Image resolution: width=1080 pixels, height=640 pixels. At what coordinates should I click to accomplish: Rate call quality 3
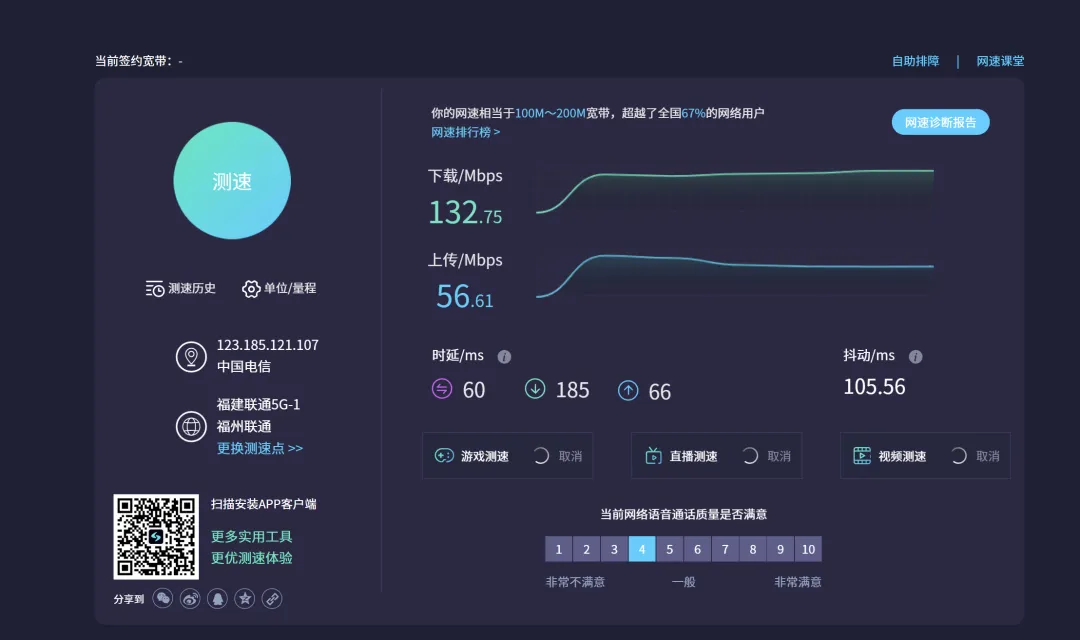click(614, 549)
